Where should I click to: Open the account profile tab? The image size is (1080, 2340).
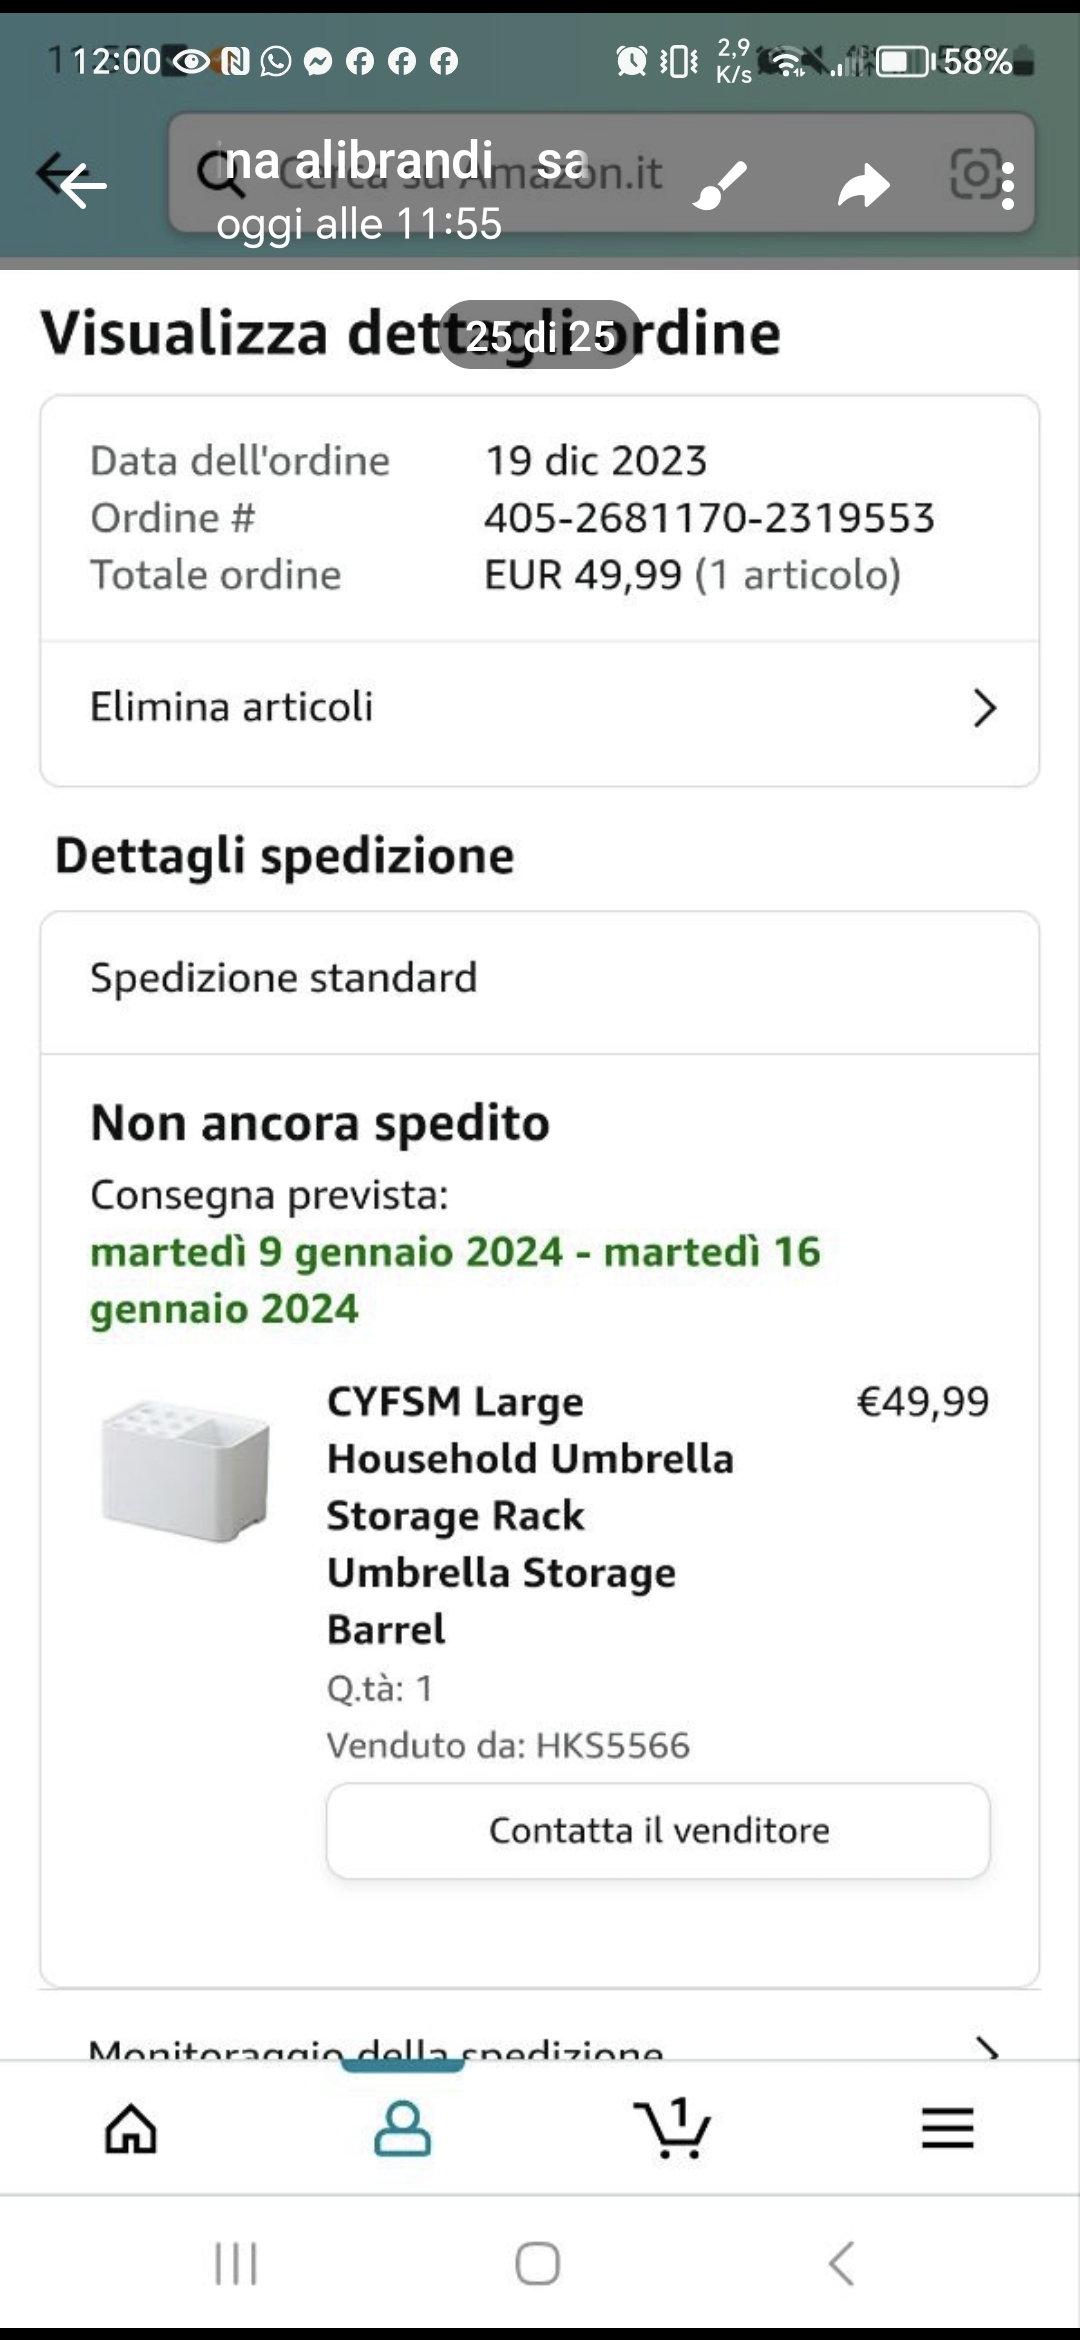point(402,2127)
